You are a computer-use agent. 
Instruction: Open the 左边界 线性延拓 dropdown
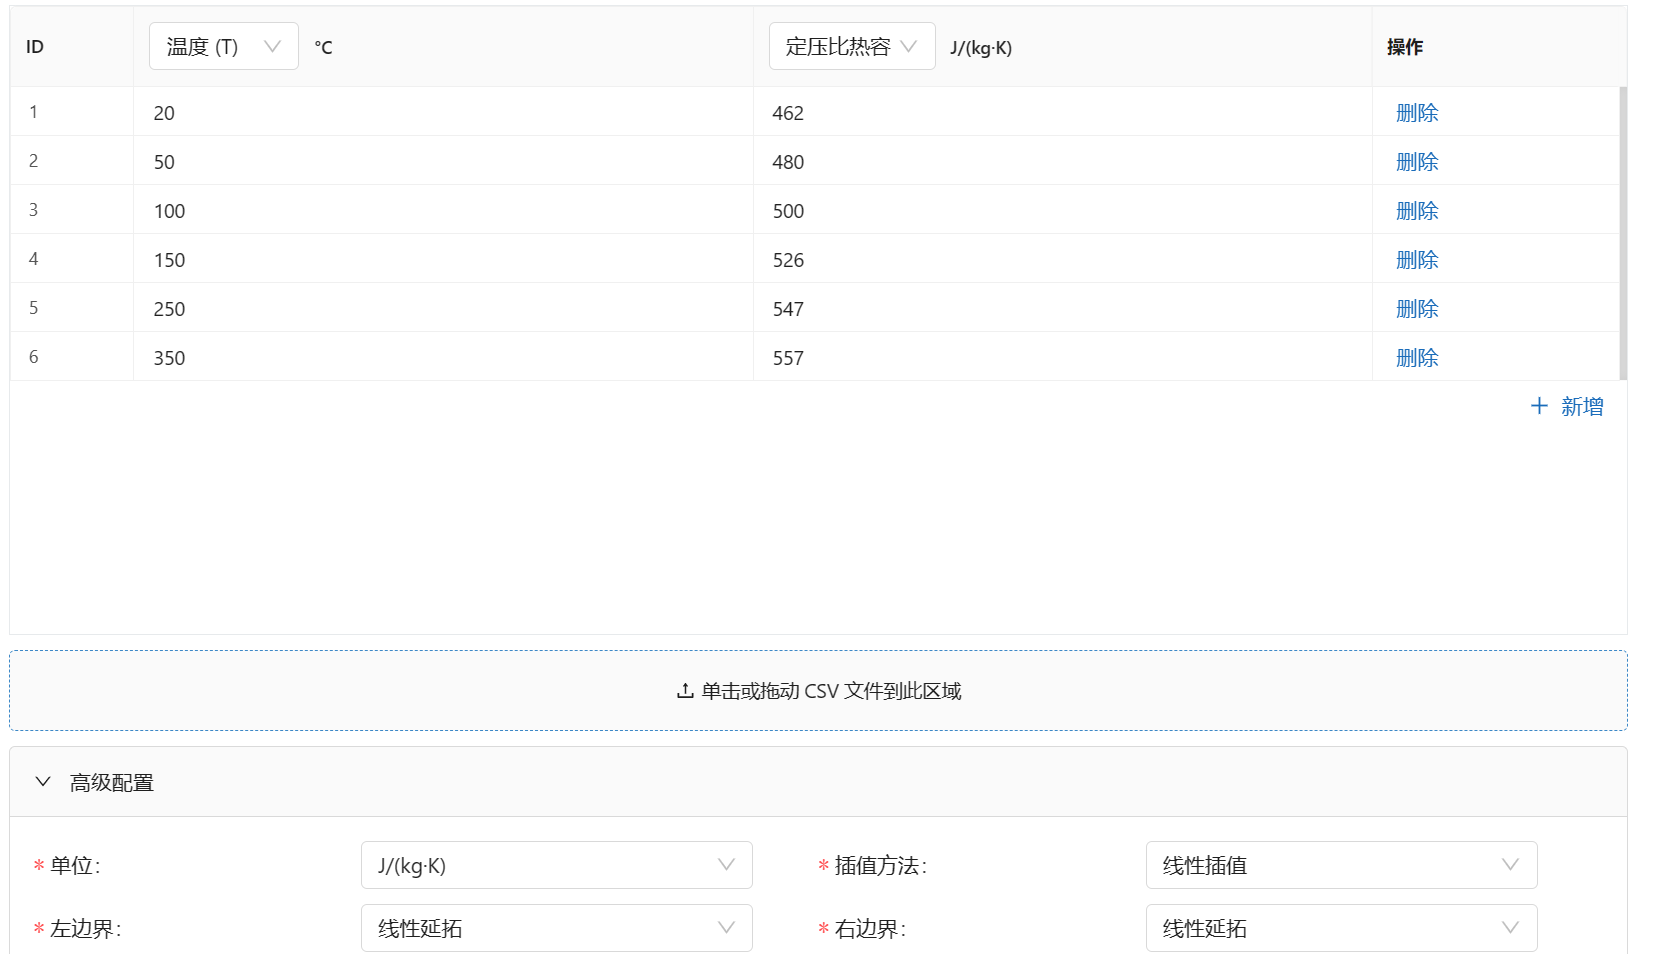(556, 928)
